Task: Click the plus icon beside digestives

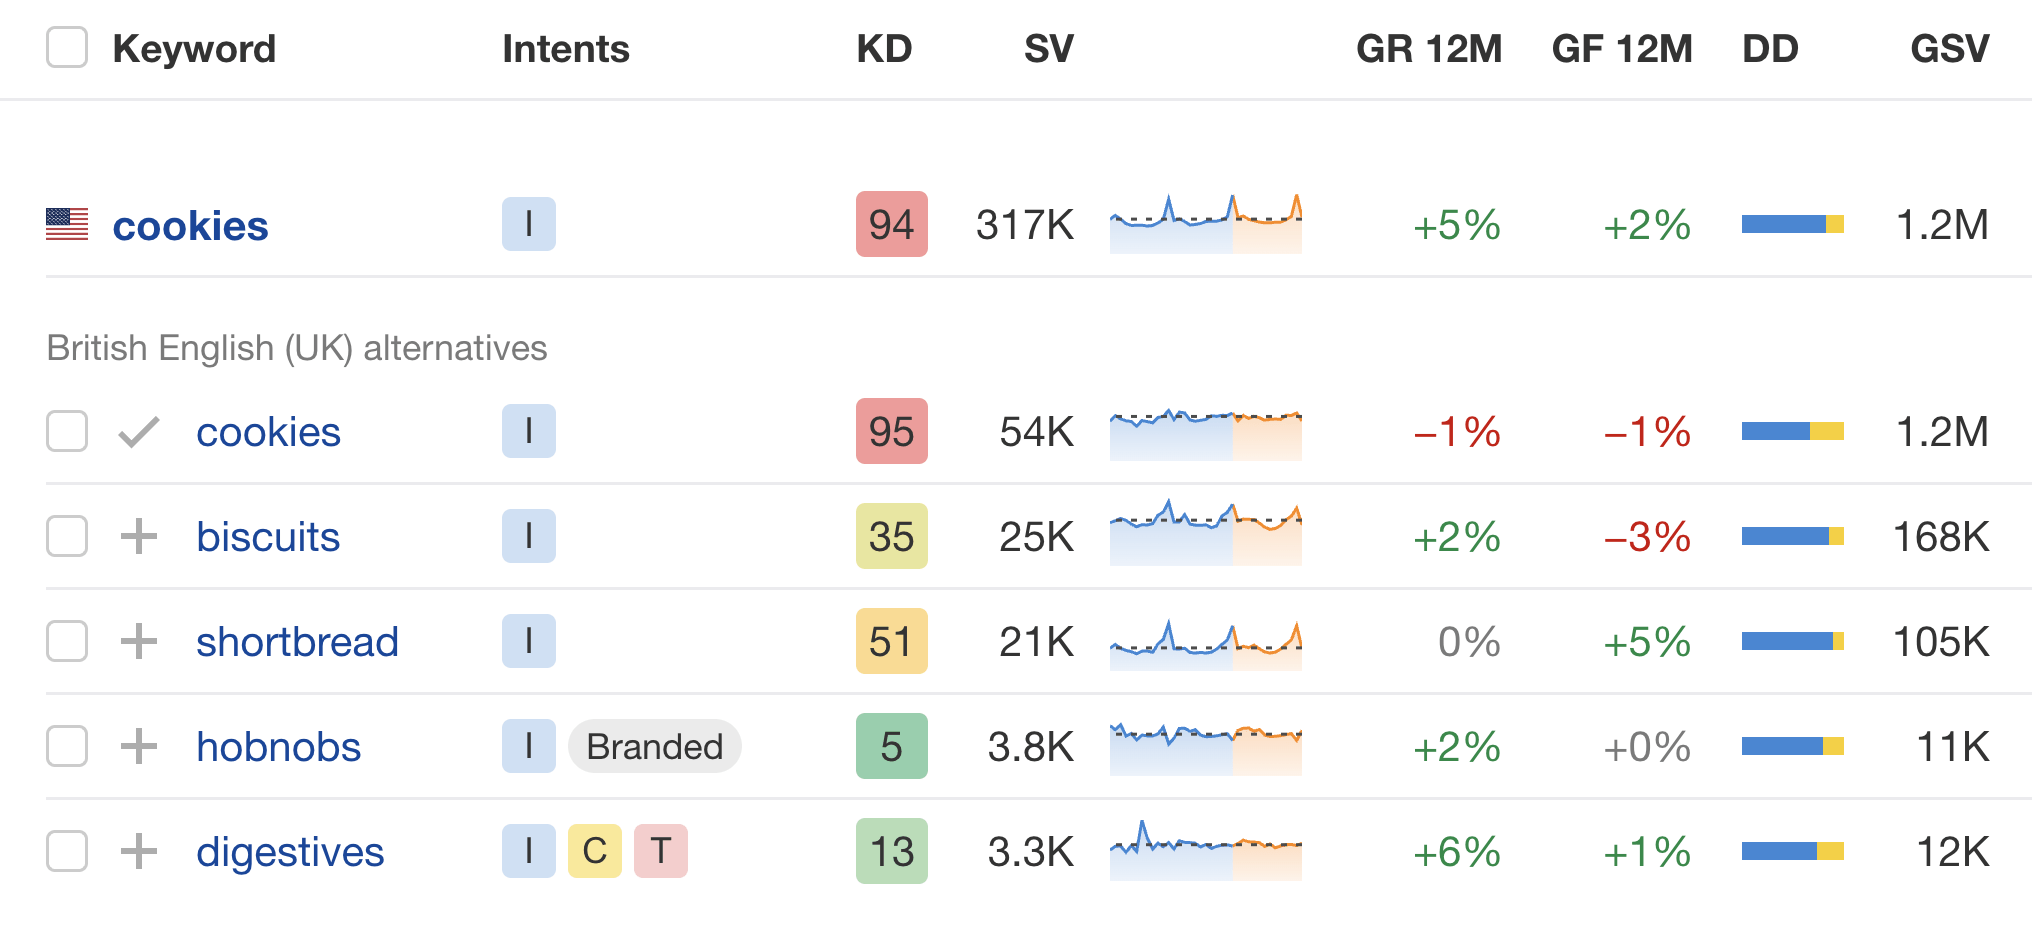Action: coord(139,852)
